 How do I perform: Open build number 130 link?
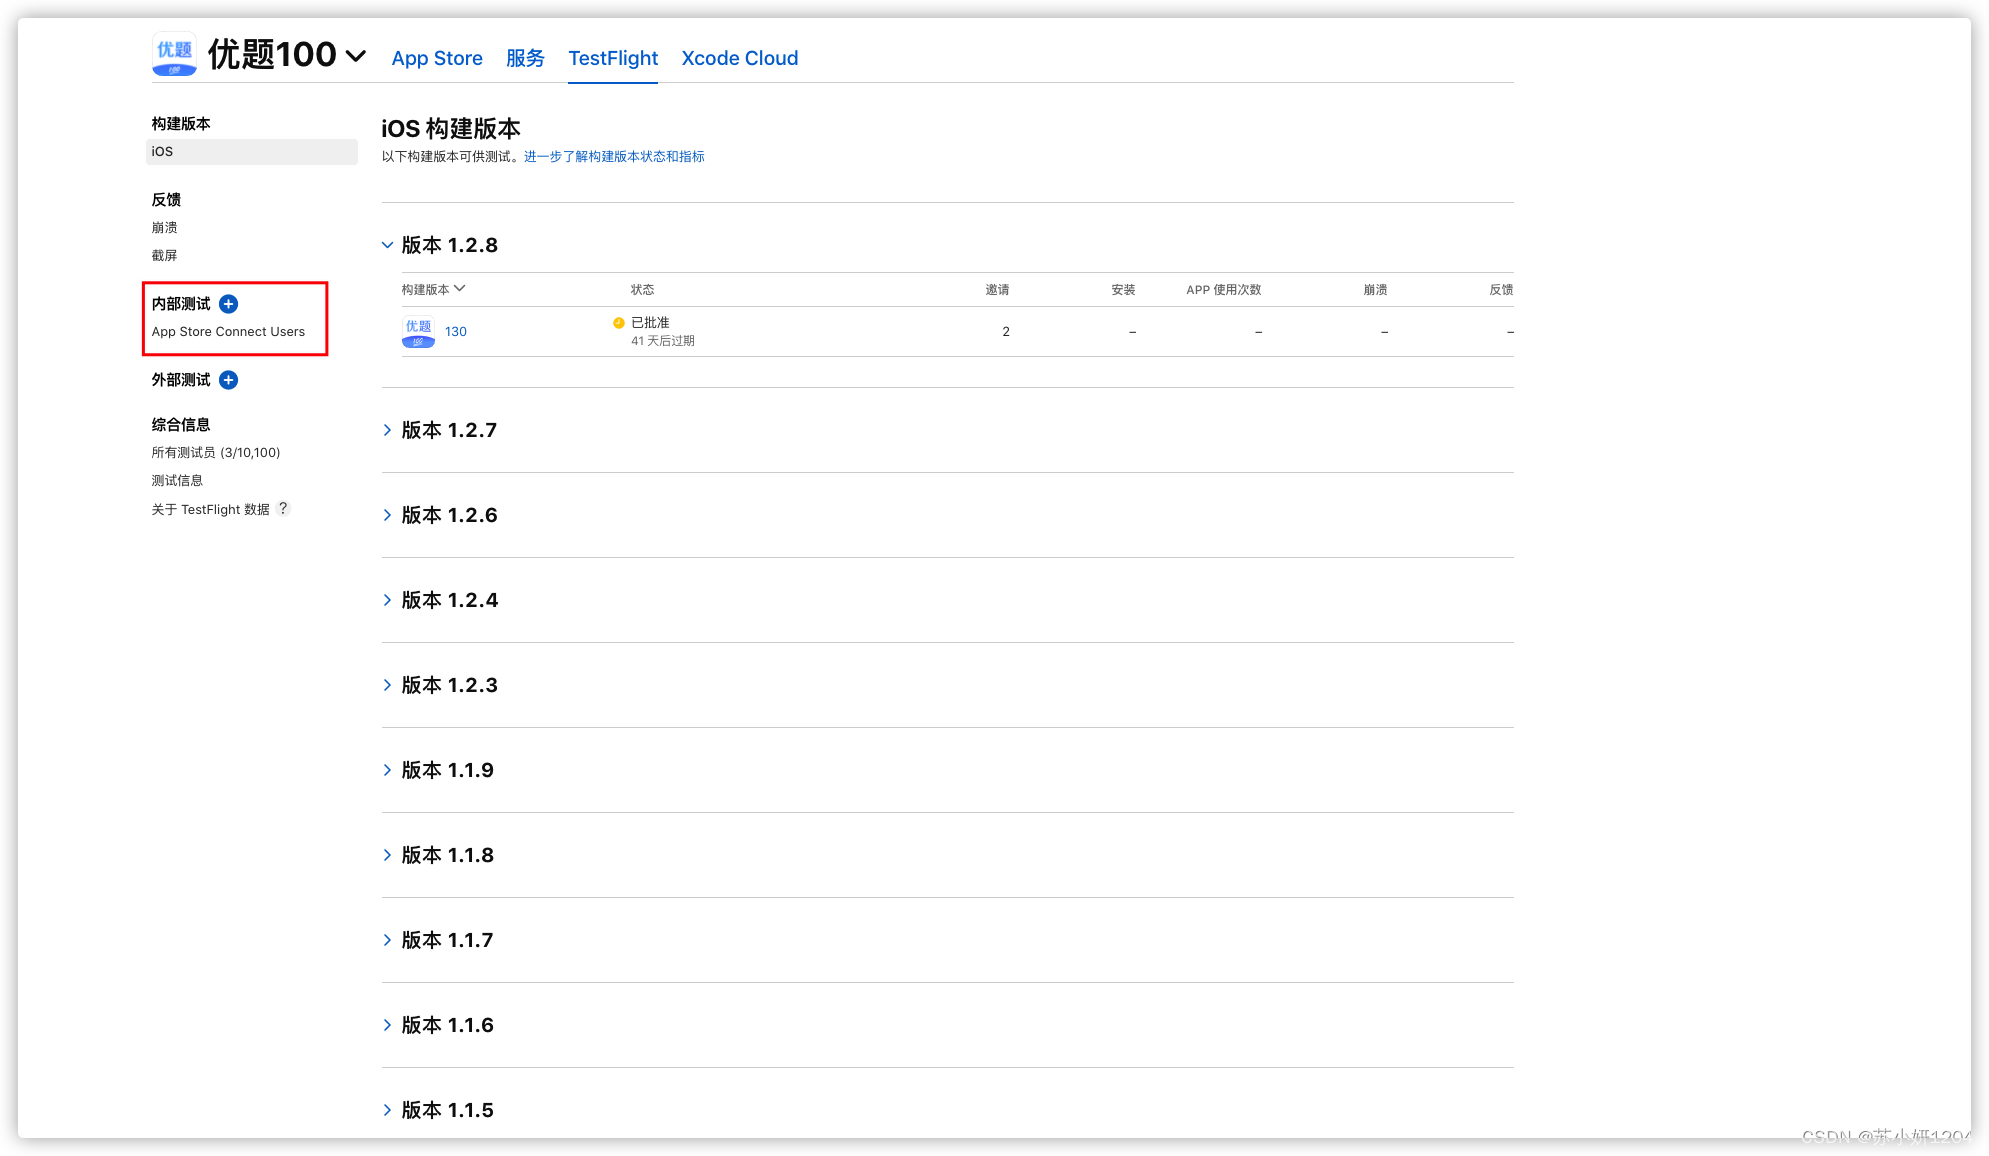(456, 332)
